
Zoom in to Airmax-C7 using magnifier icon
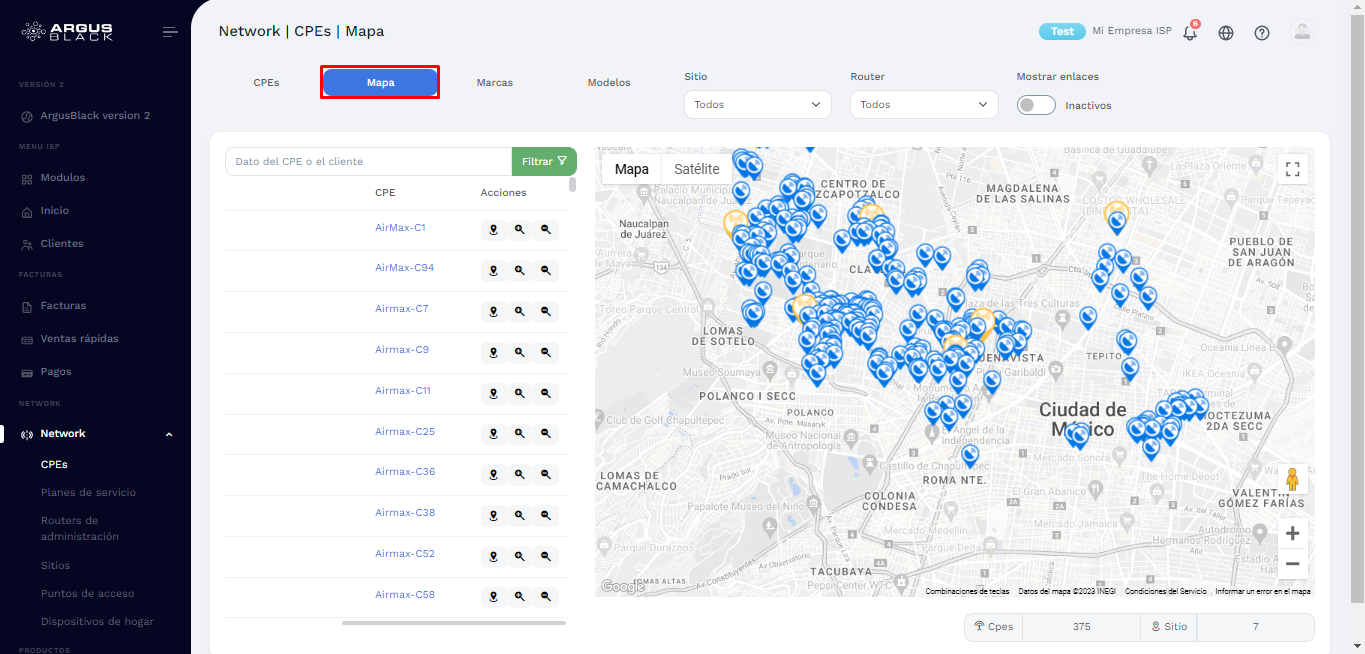point(519,311)
